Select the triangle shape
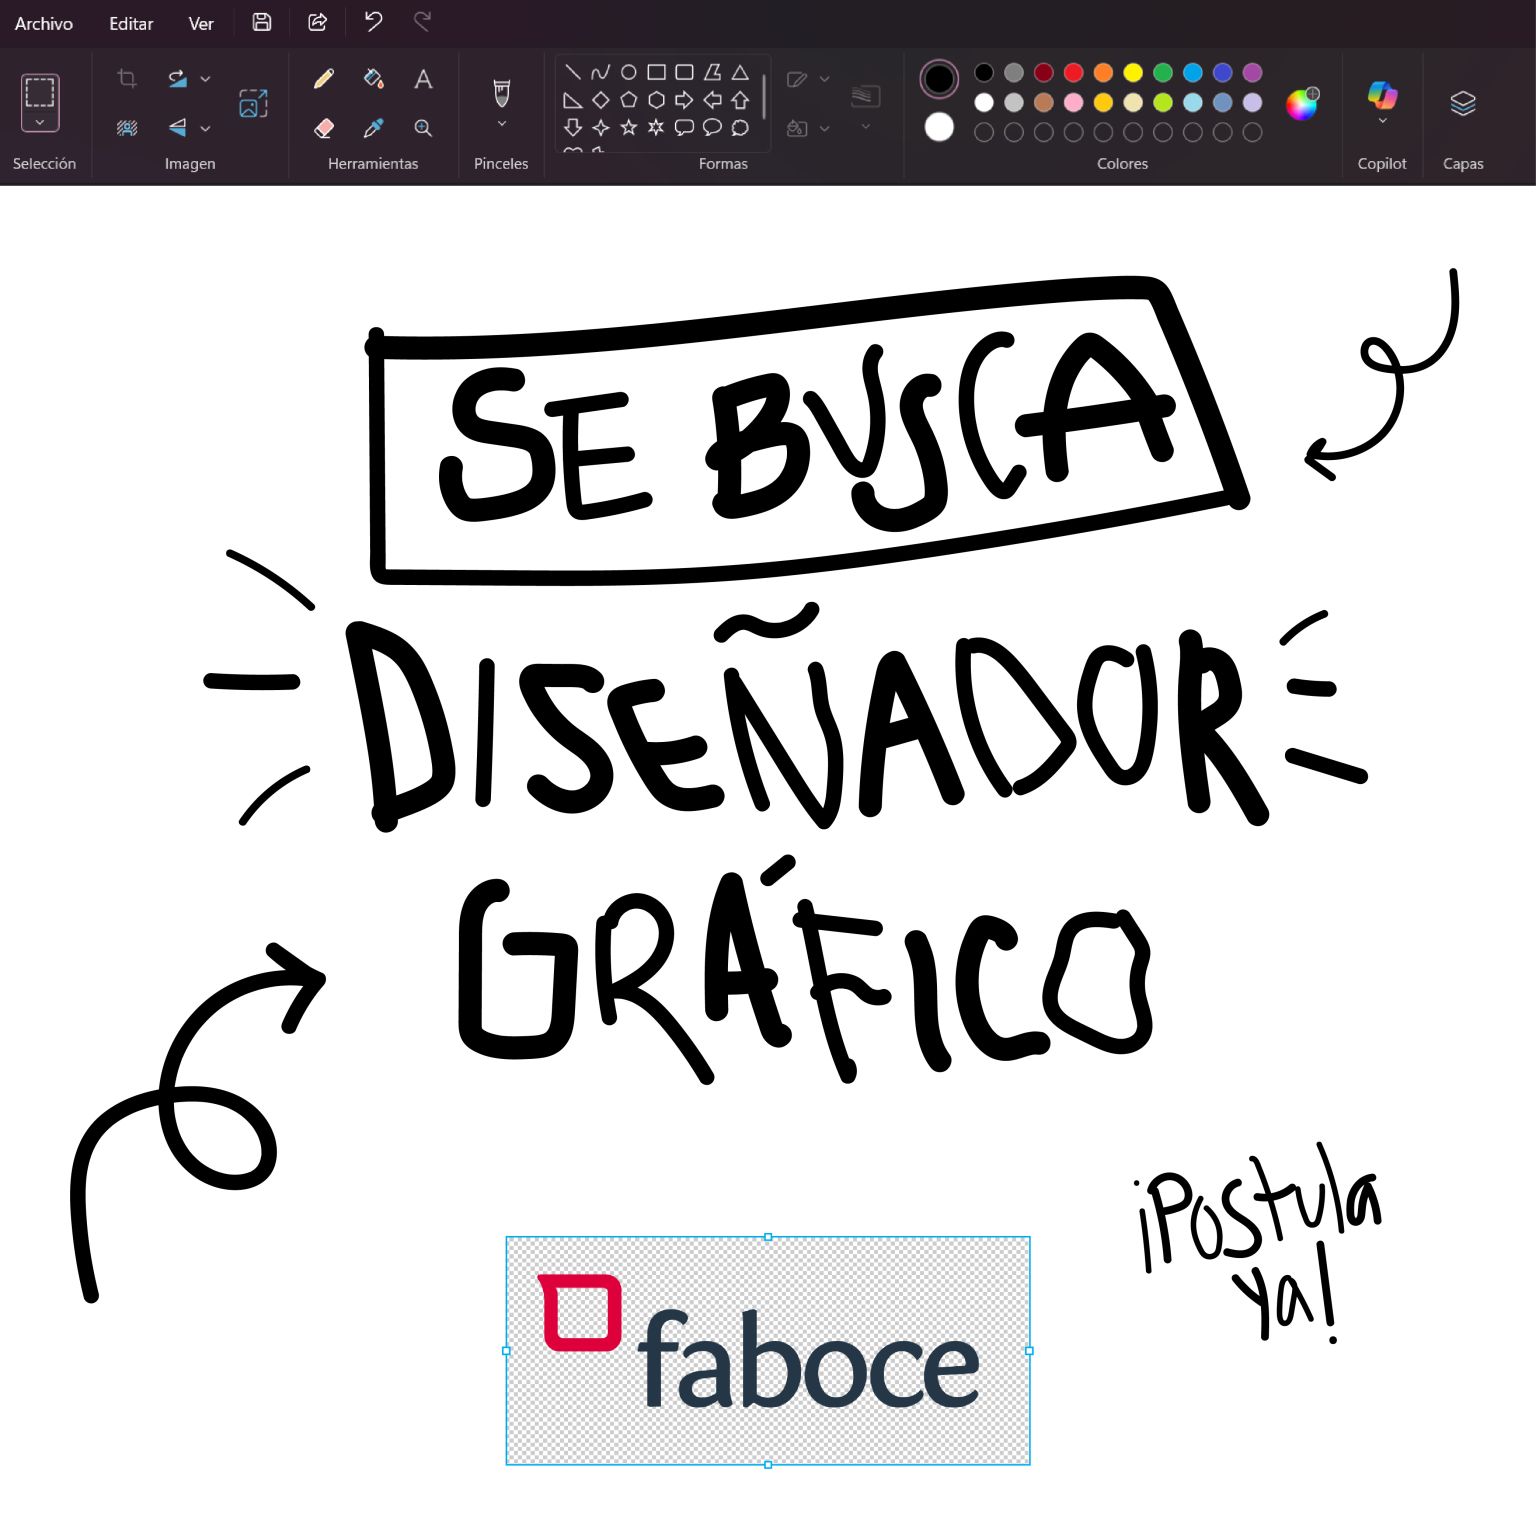The height and width of the screenshot is (1536, 1536). pos(740,72)
